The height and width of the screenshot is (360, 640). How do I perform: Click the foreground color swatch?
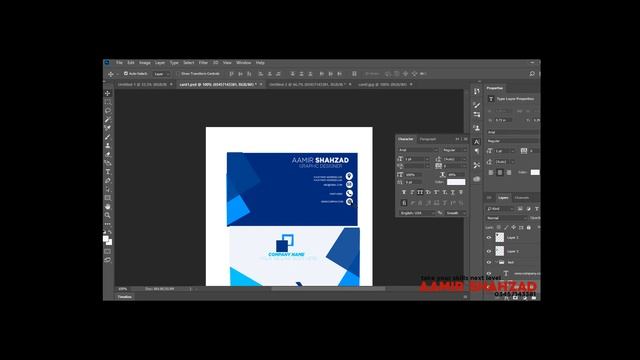pyautogui.click(x=106, y=239)
